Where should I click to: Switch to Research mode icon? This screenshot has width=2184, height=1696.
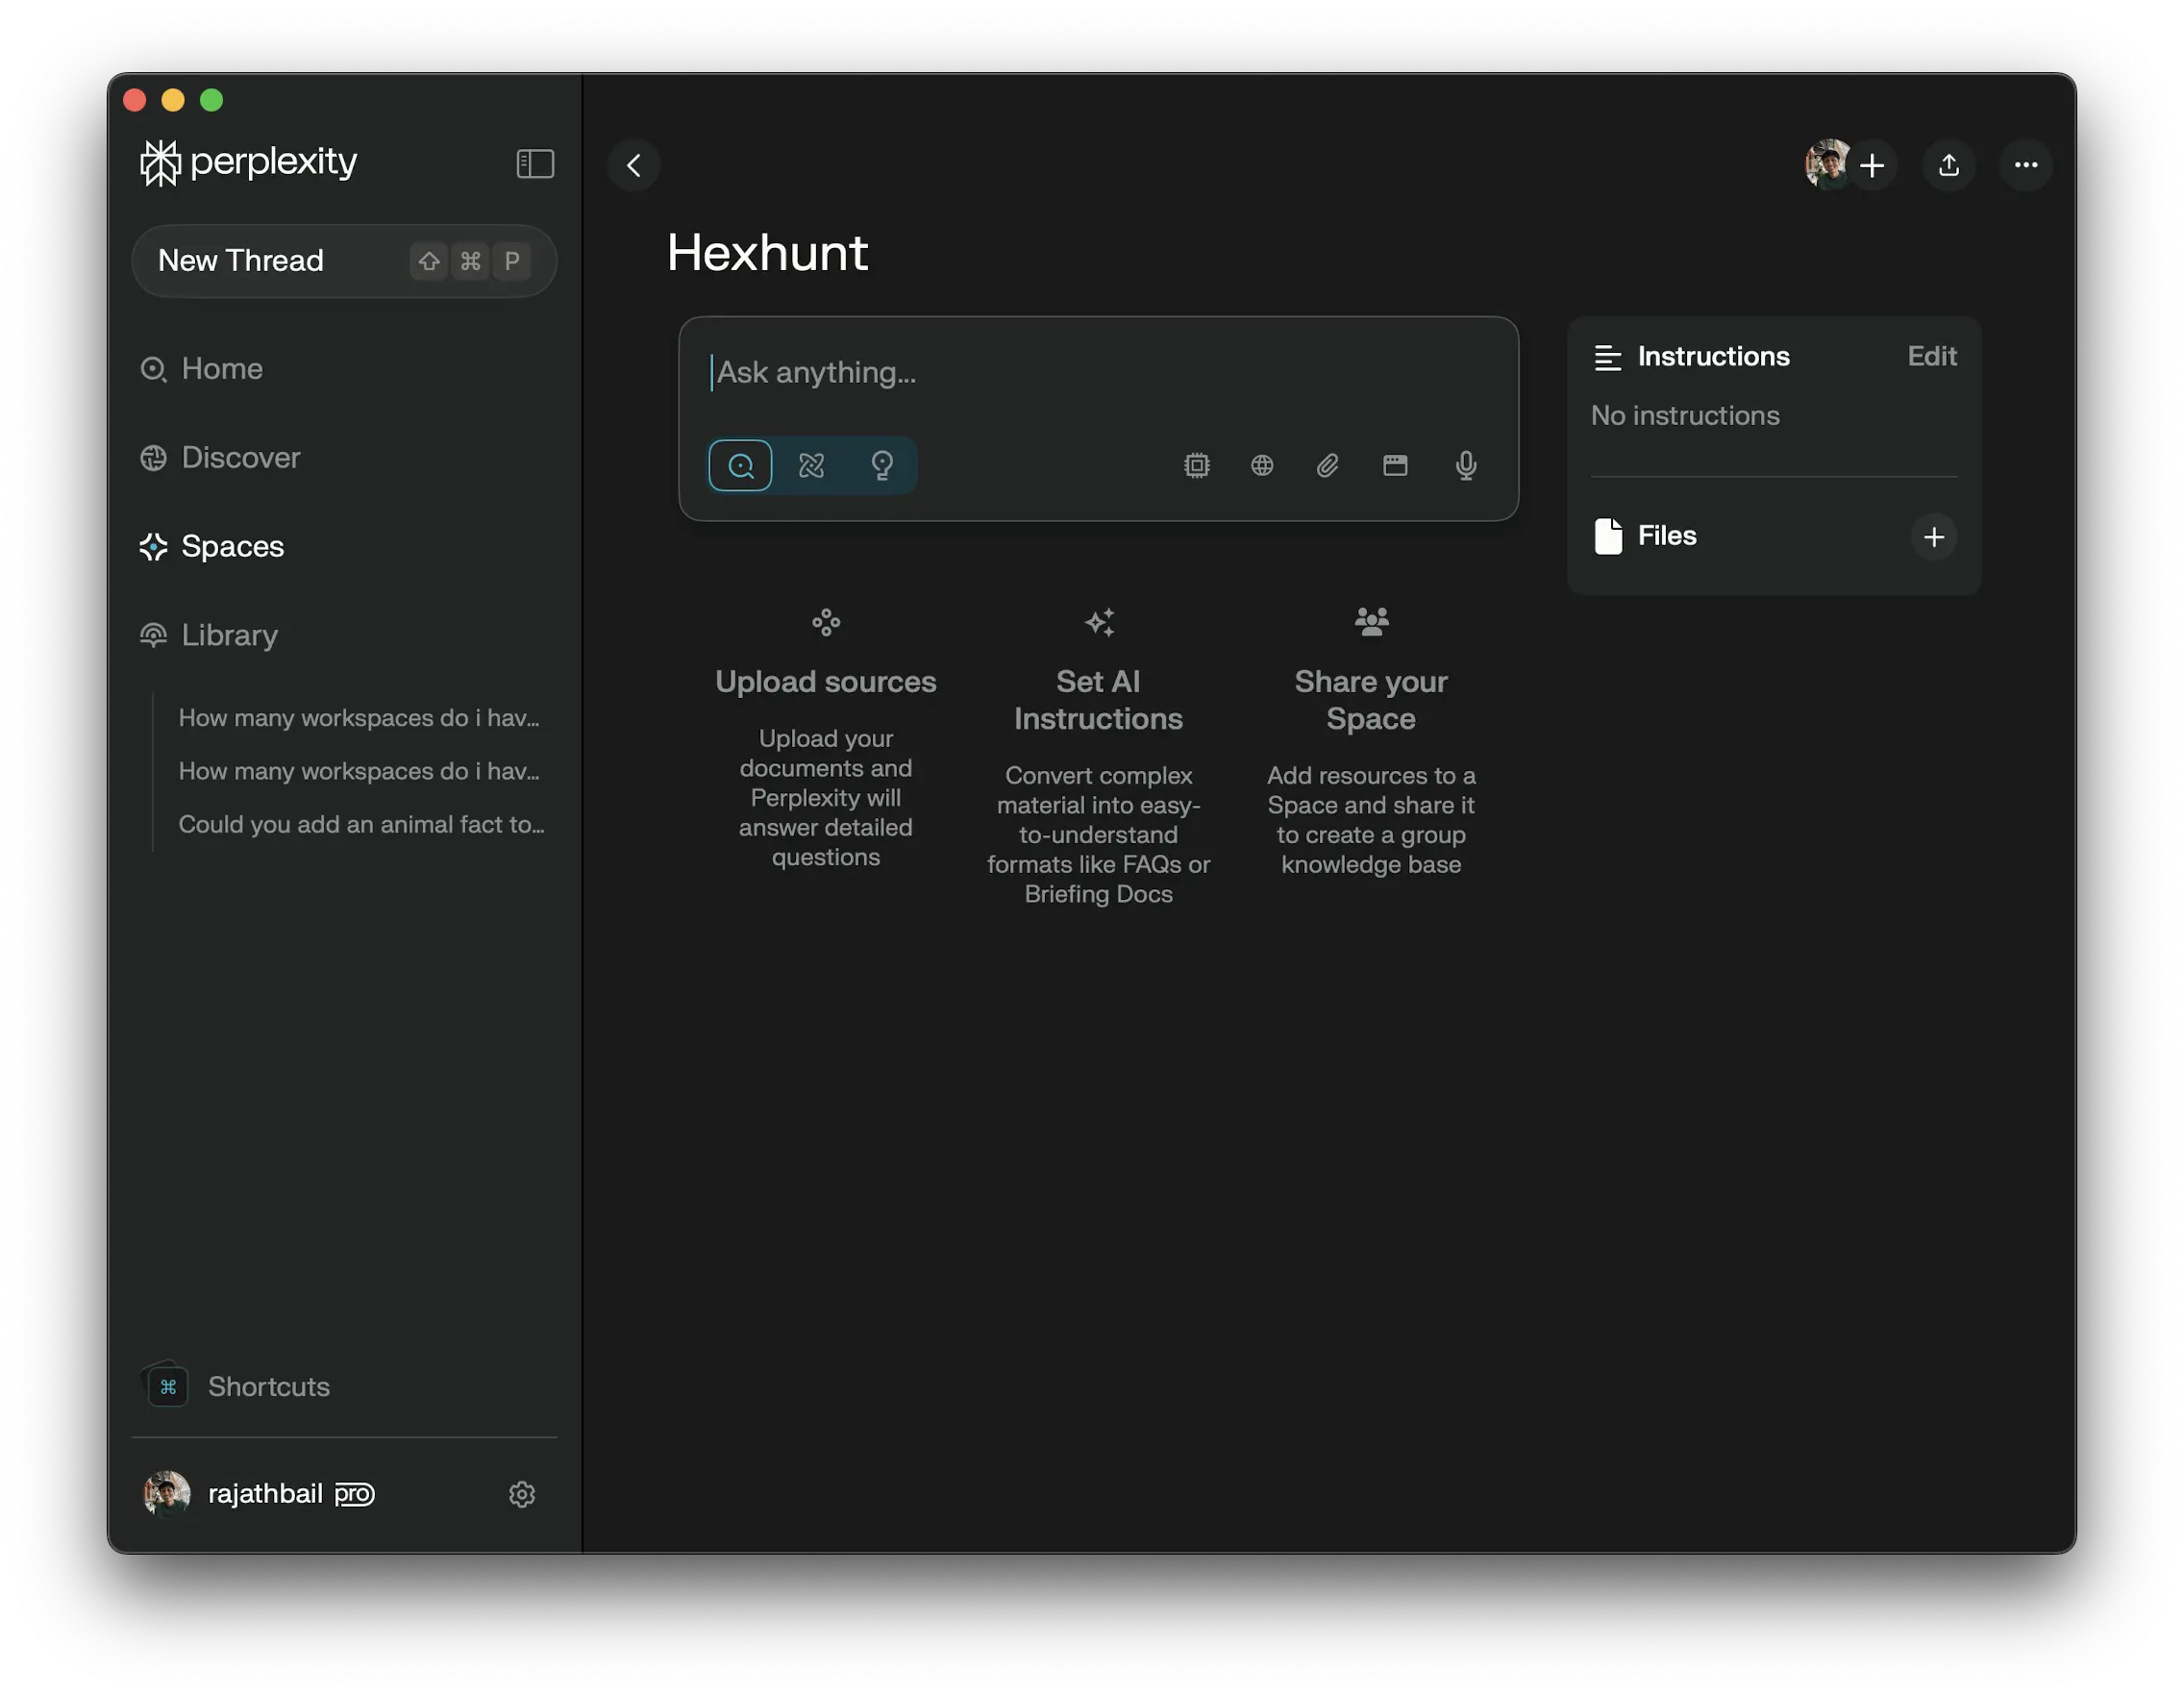(811, 465)
